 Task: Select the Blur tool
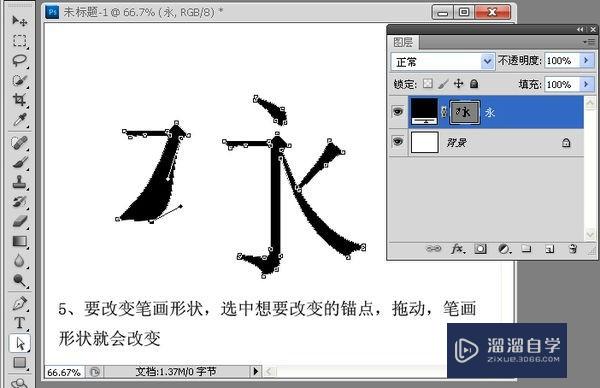click(x=20, y=261)
